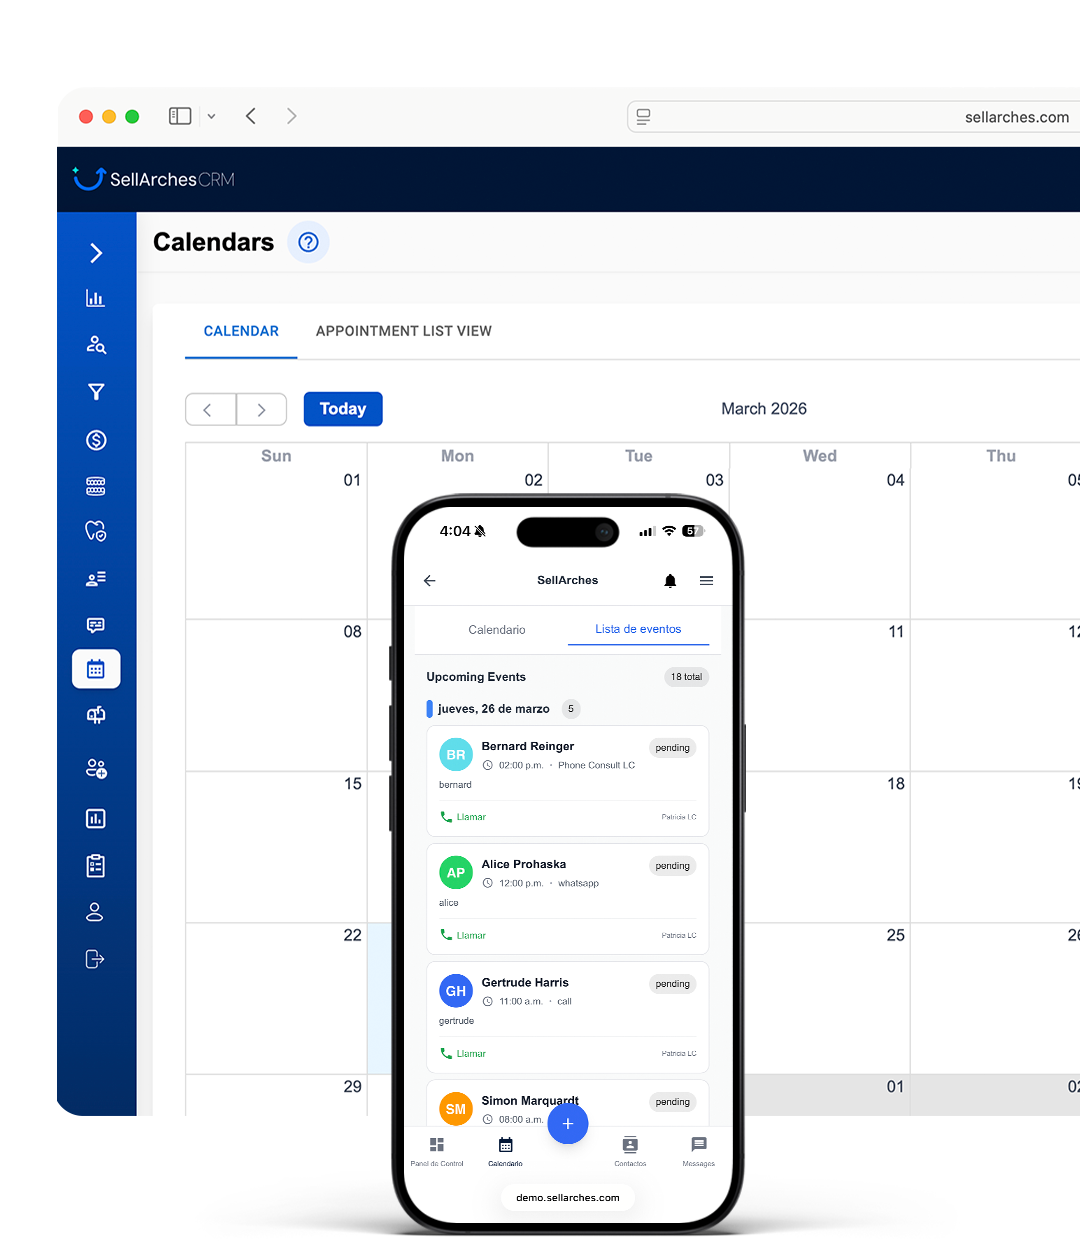Tap the BR avatar of Bernard Reinger

(x=456, y=755)
